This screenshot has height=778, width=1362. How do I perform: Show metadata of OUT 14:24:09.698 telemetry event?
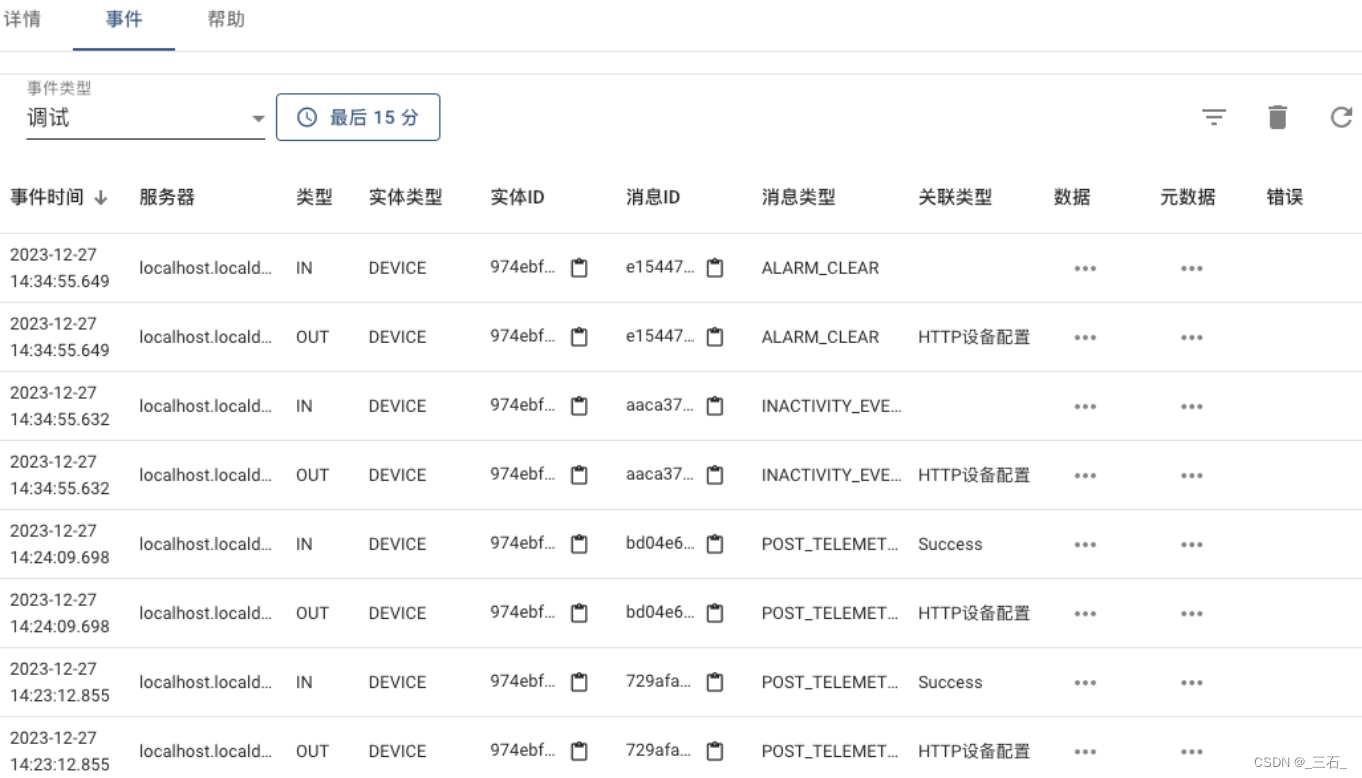[x=1191, y=613]
